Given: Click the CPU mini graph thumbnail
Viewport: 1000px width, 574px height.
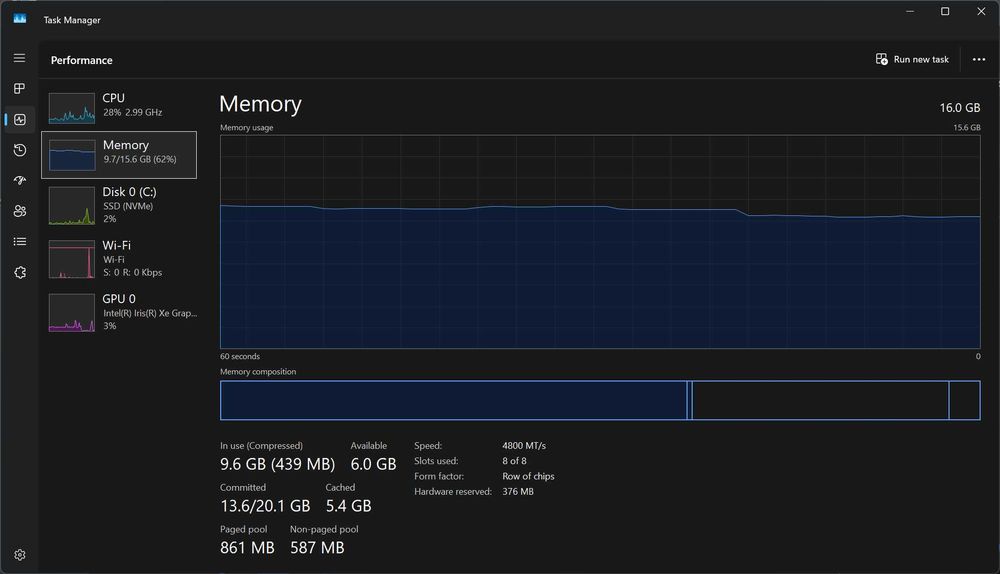Looking at the screenshot, I should pos(71,108).
